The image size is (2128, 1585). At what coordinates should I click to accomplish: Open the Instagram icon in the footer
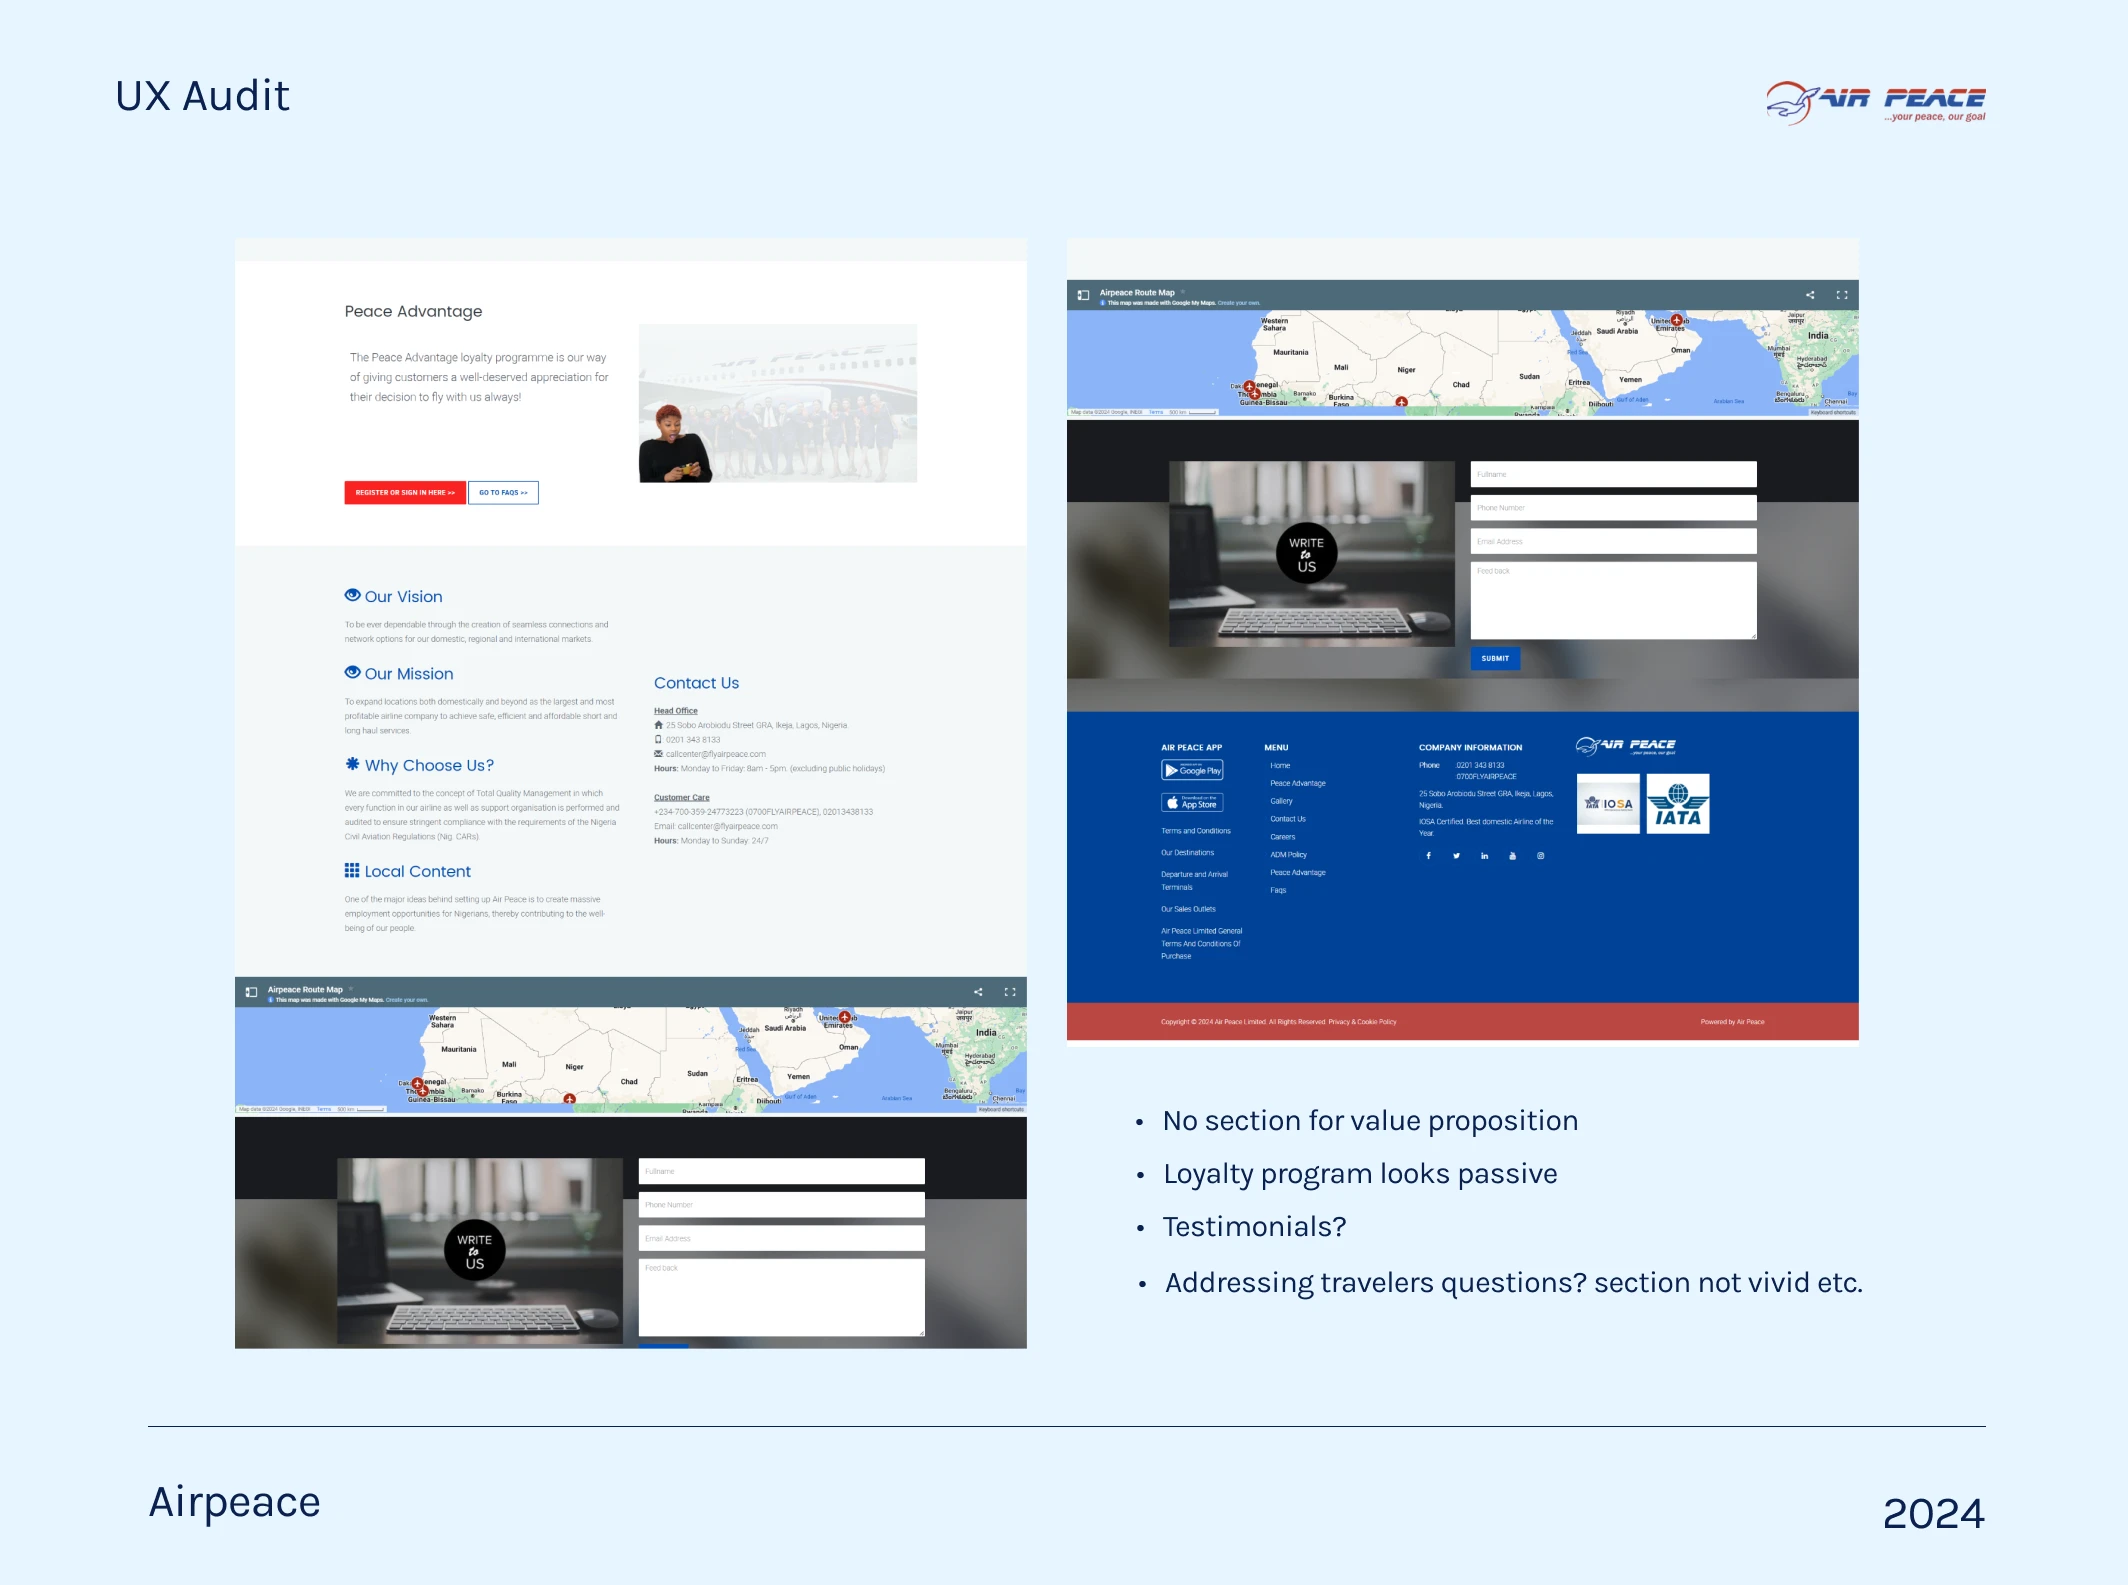click(x=1540, y=856)
